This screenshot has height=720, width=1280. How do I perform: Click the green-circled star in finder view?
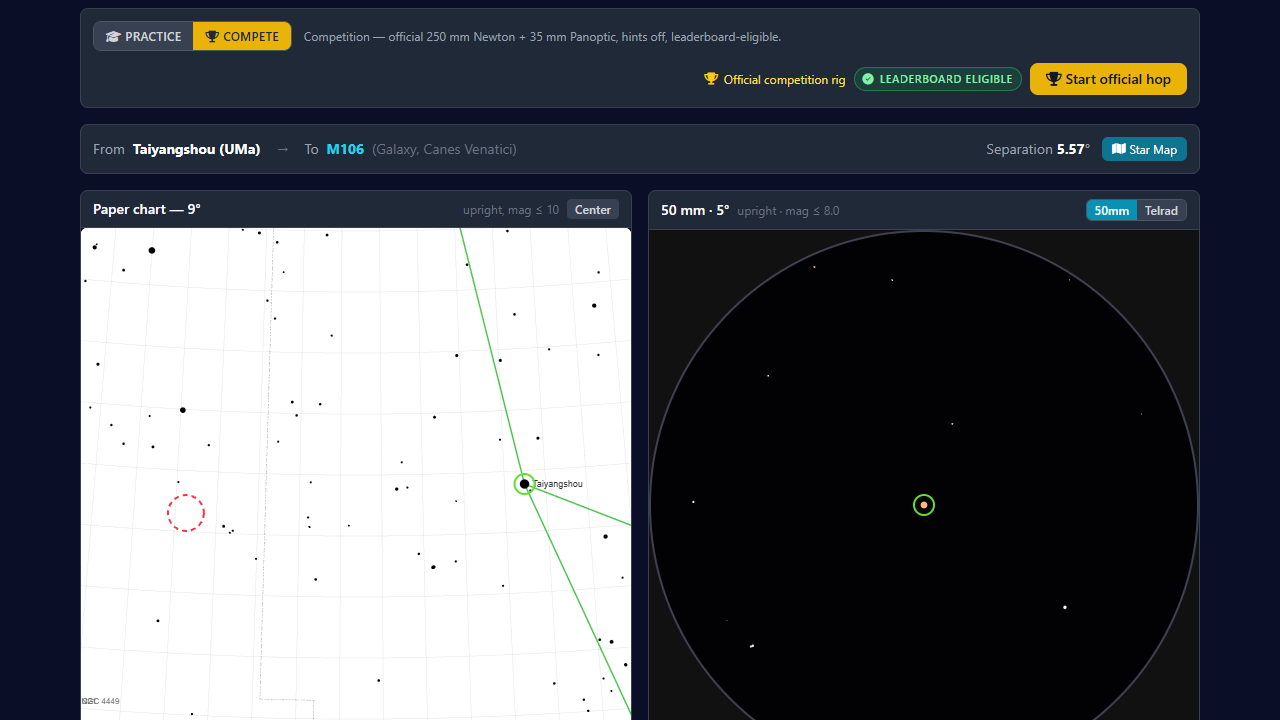click(924, 505)
